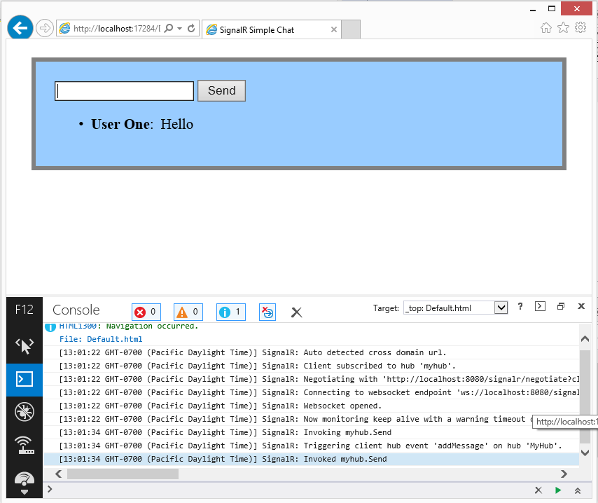Click the Send button
Image resolution: width=598 pixels, height=503 pixels.
[x=222, y=91]
